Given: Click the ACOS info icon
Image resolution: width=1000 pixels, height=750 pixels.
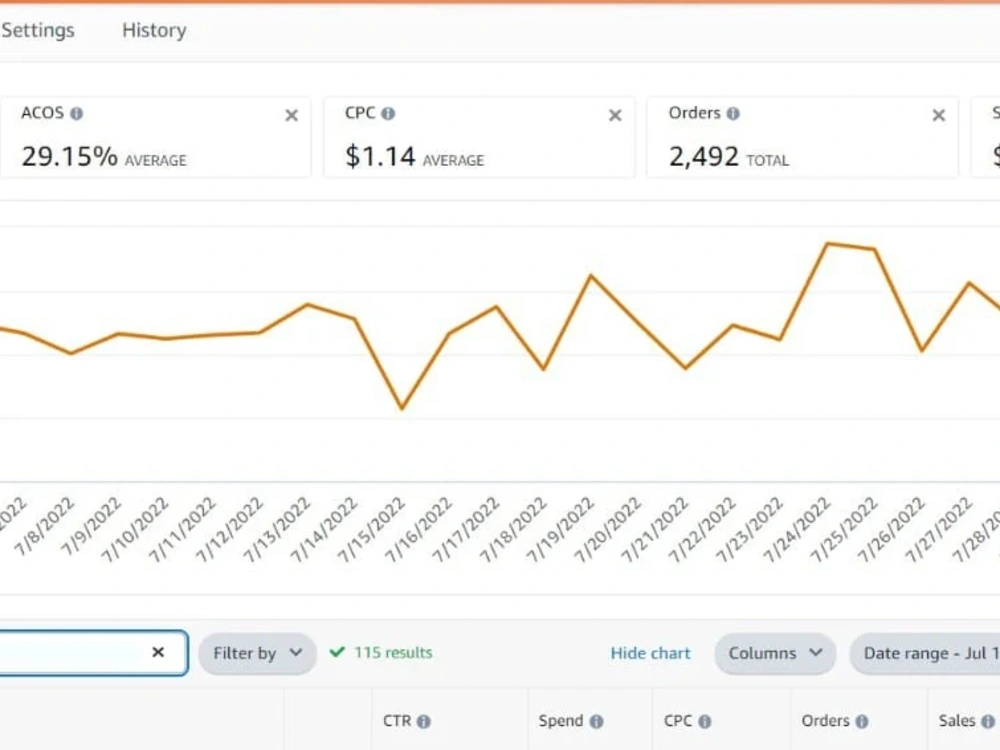Looking at the screenshot, I should click(x=77, y=114).
